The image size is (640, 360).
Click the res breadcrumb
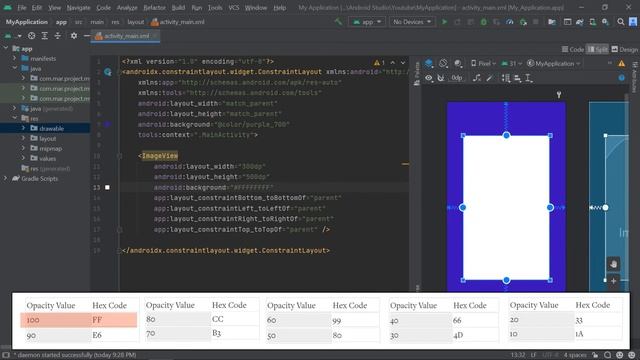click(x=116, y=22)
